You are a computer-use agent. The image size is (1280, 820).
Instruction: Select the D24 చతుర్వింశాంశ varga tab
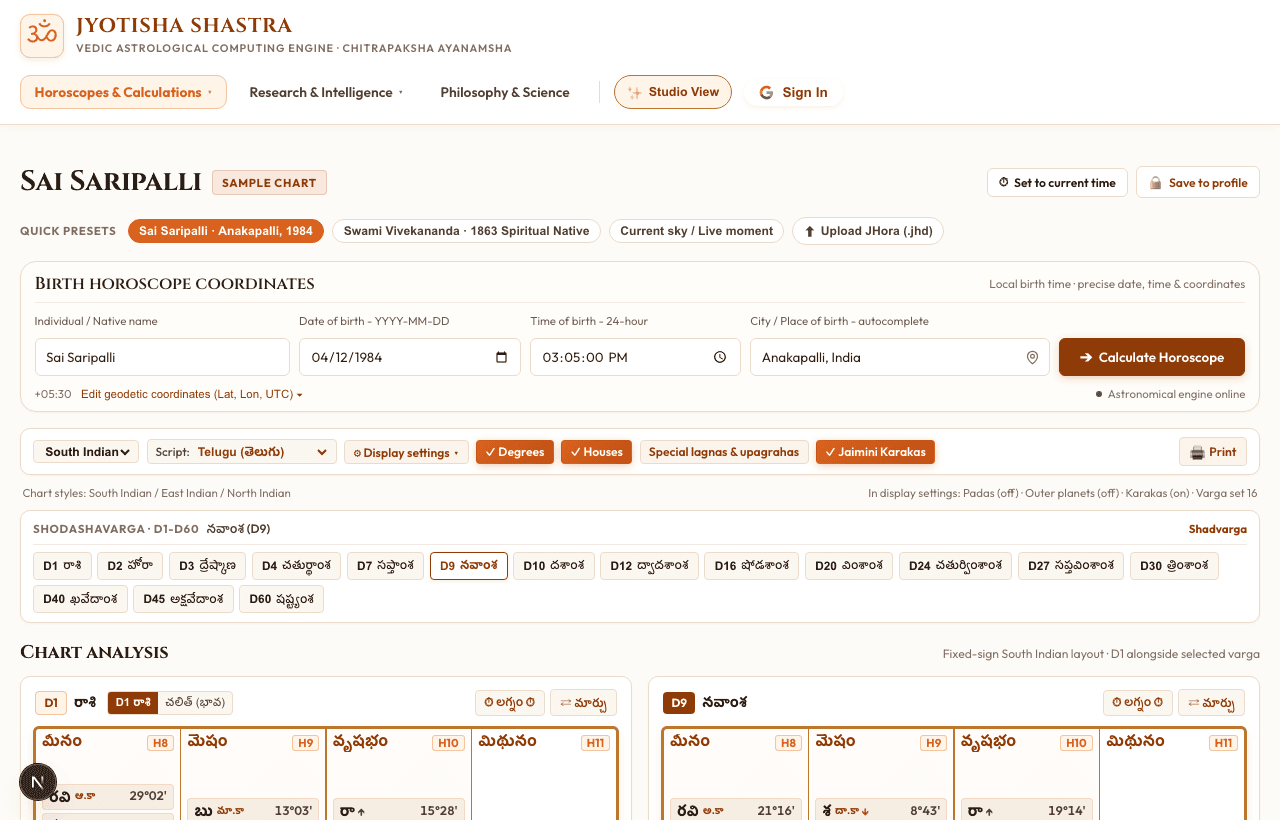point(956,566)
